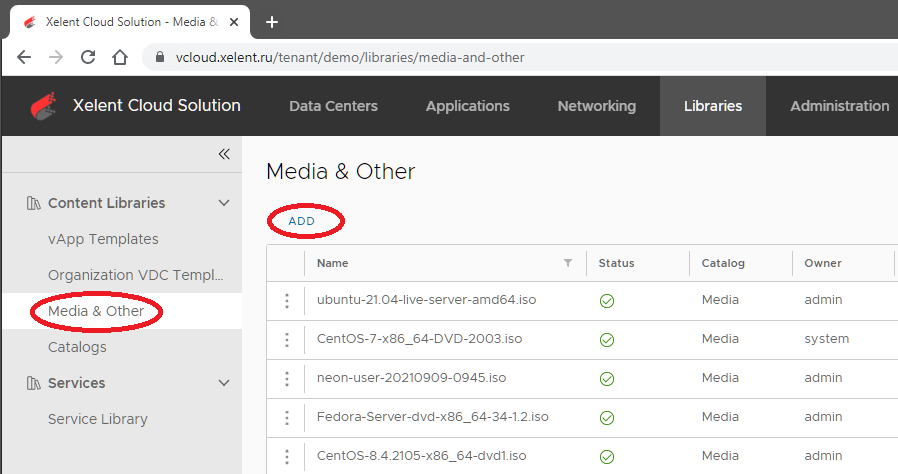This screenshot has width=898, height=474.
Task: Click the CentOS-7-x86_64-DVD-2003.iso name
Action: pos(420,338)
